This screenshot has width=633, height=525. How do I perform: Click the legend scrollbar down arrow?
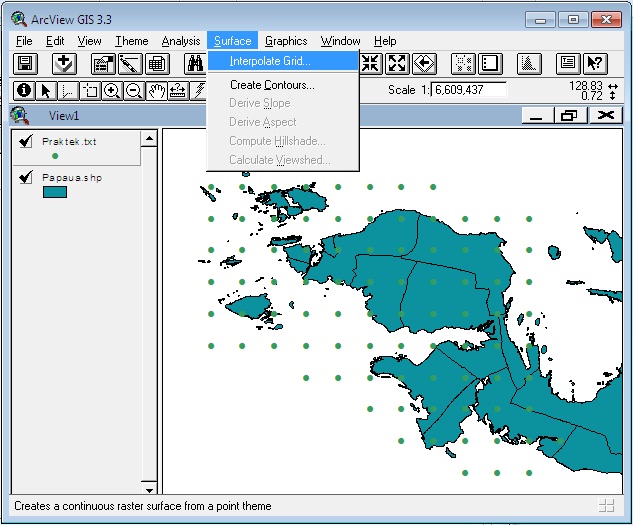click(149, 488)
